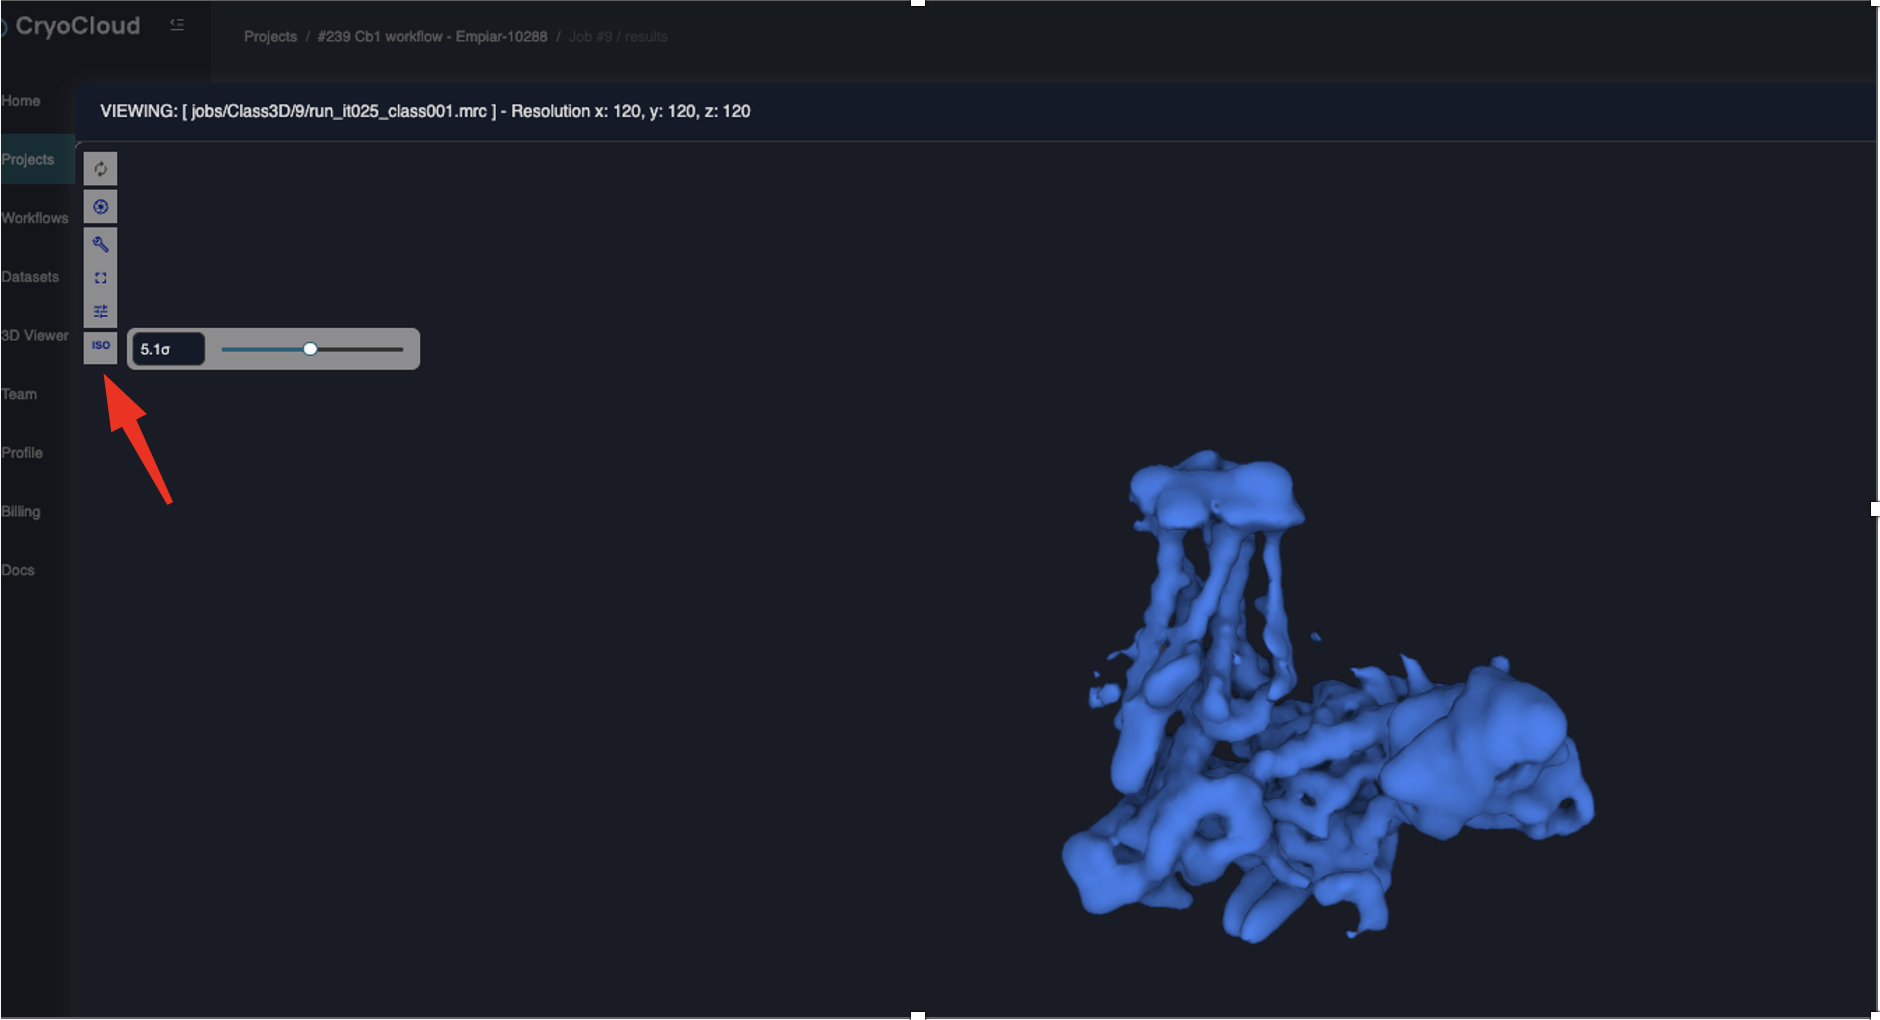Collapse the sidebar menu icon
The width and height of the screenshot is (1880, 1020).
177,25
